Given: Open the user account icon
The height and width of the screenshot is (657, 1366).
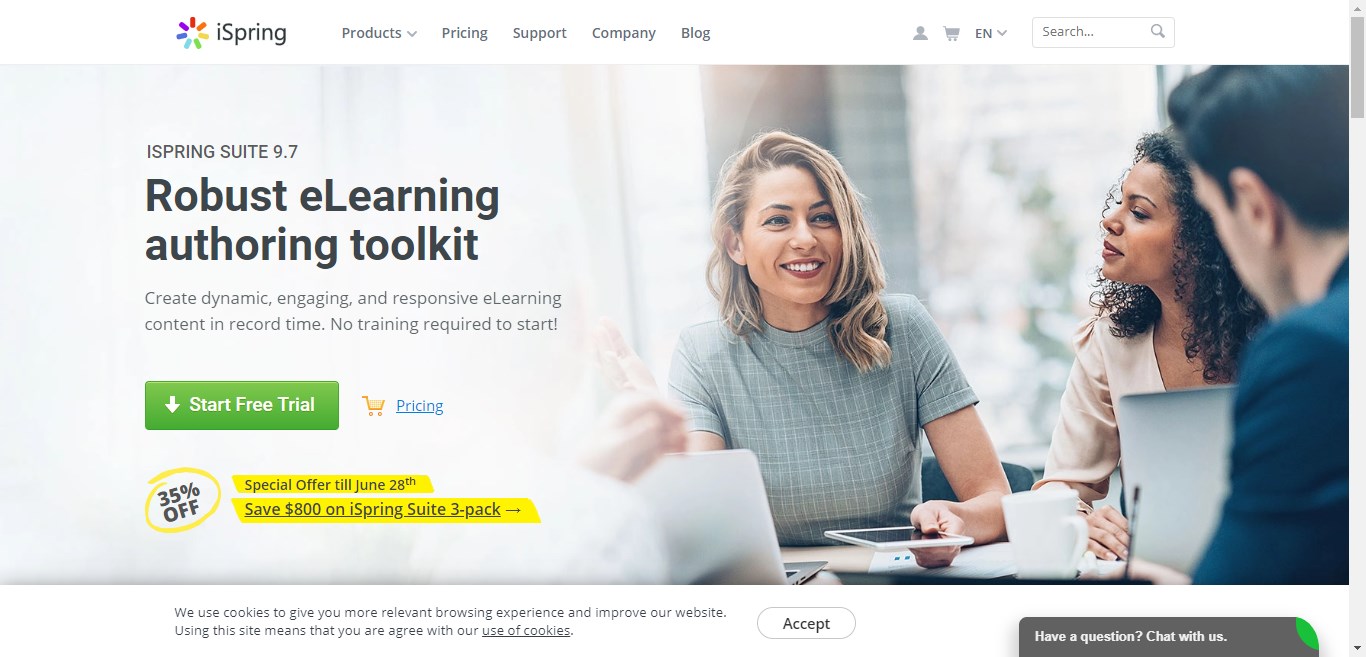Looking at the screenshot, I should [920, 33].
